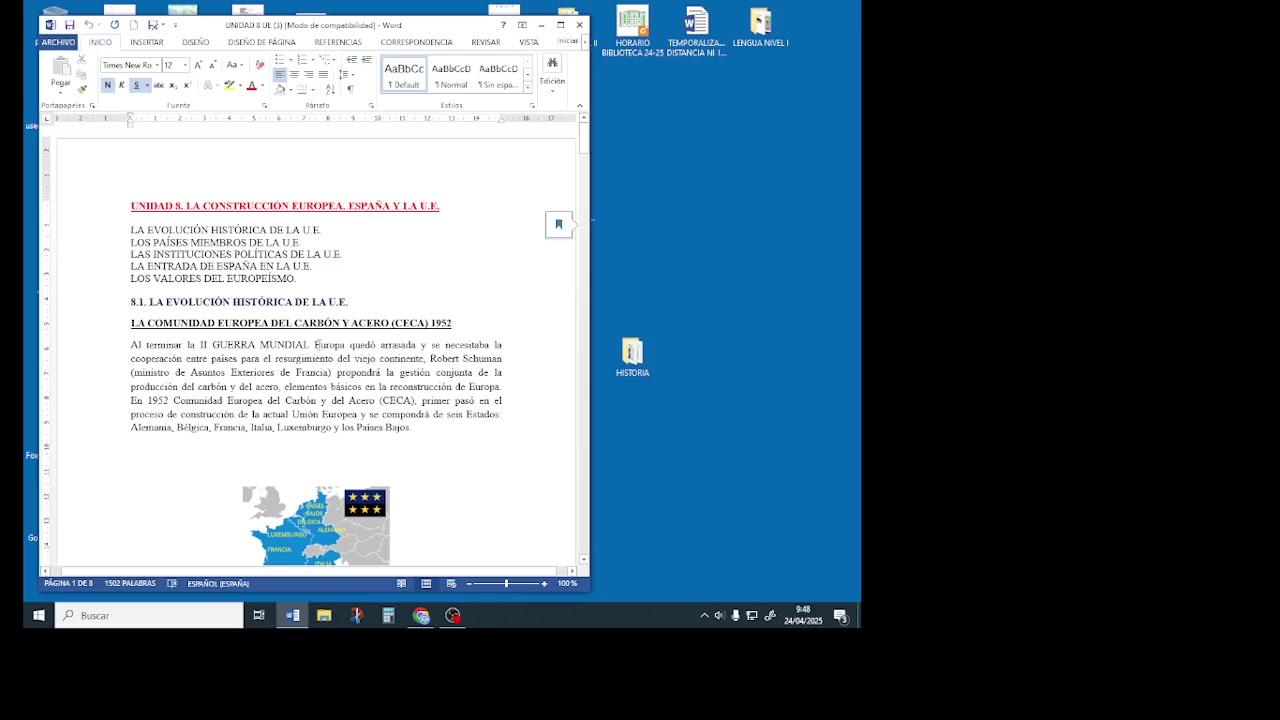Create a new blank document from the quick access toolbar
Viewport: 1280px width, 720px height.
coord(134,25)
